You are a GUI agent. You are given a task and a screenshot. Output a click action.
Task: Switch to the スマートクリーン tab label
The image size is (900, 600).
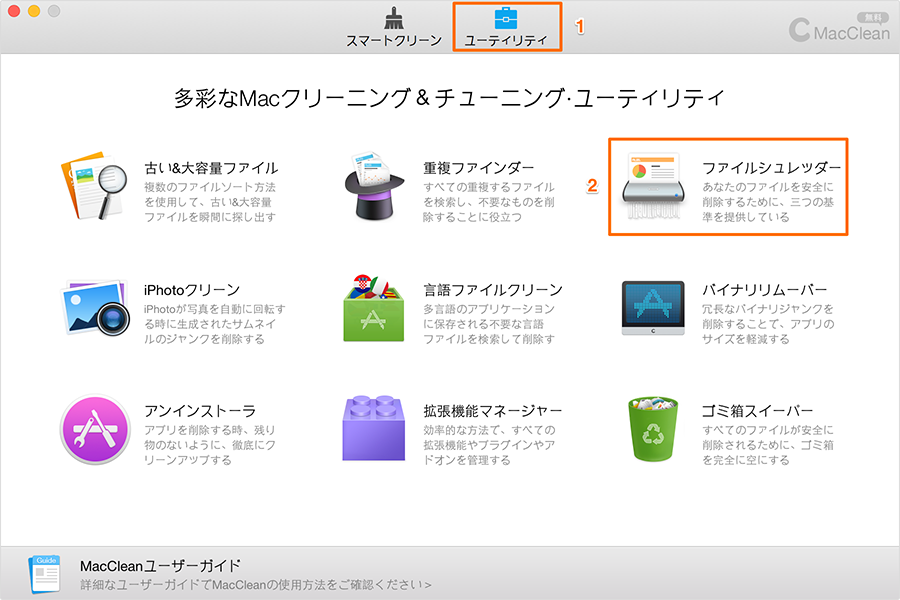pos(394,41)
